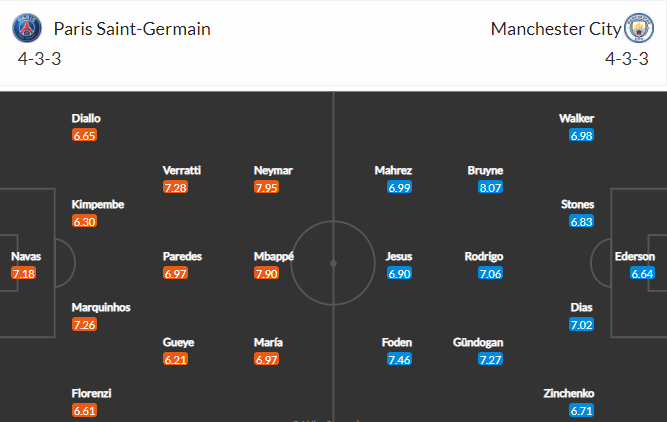The image size is (667, 422).
Task: Click player name Kimpembe
Action: [98, 205]
